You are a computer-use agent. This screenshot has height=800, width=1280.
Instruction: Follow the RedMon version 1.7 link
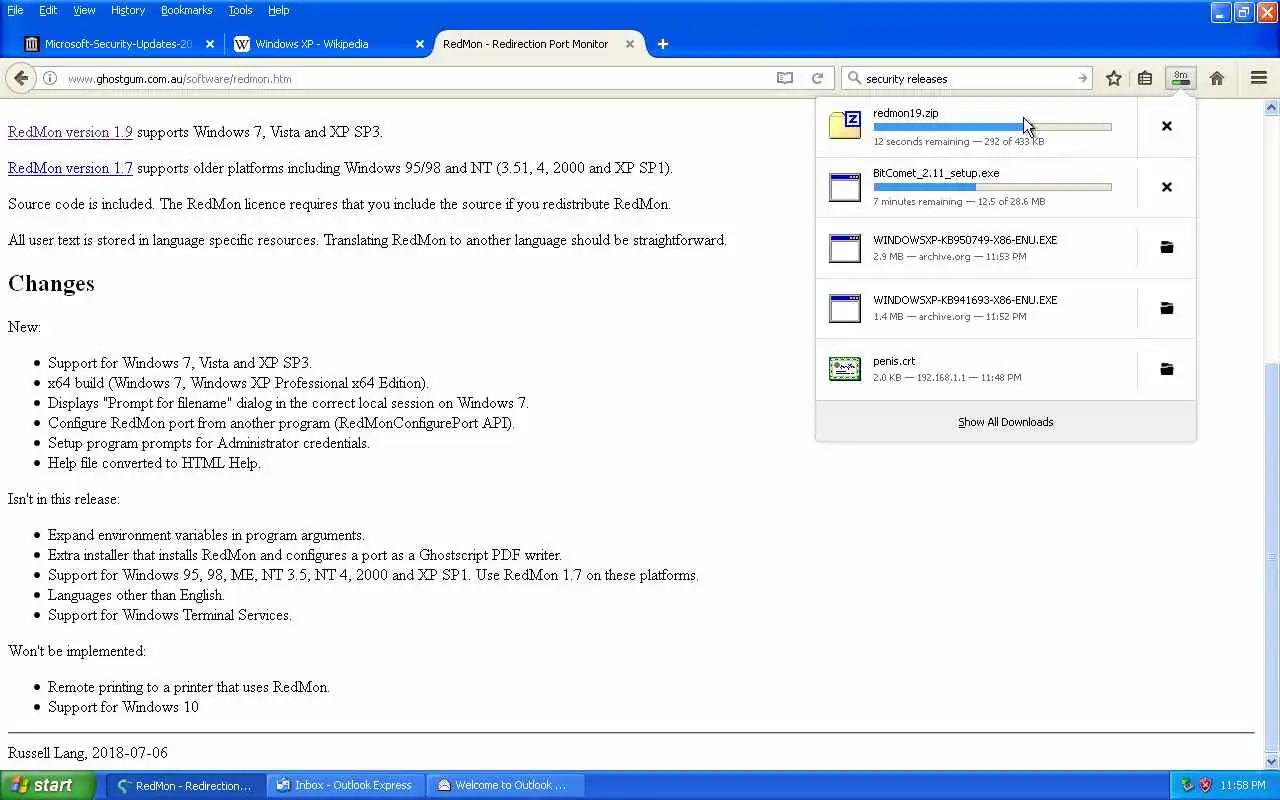point(70,168)
